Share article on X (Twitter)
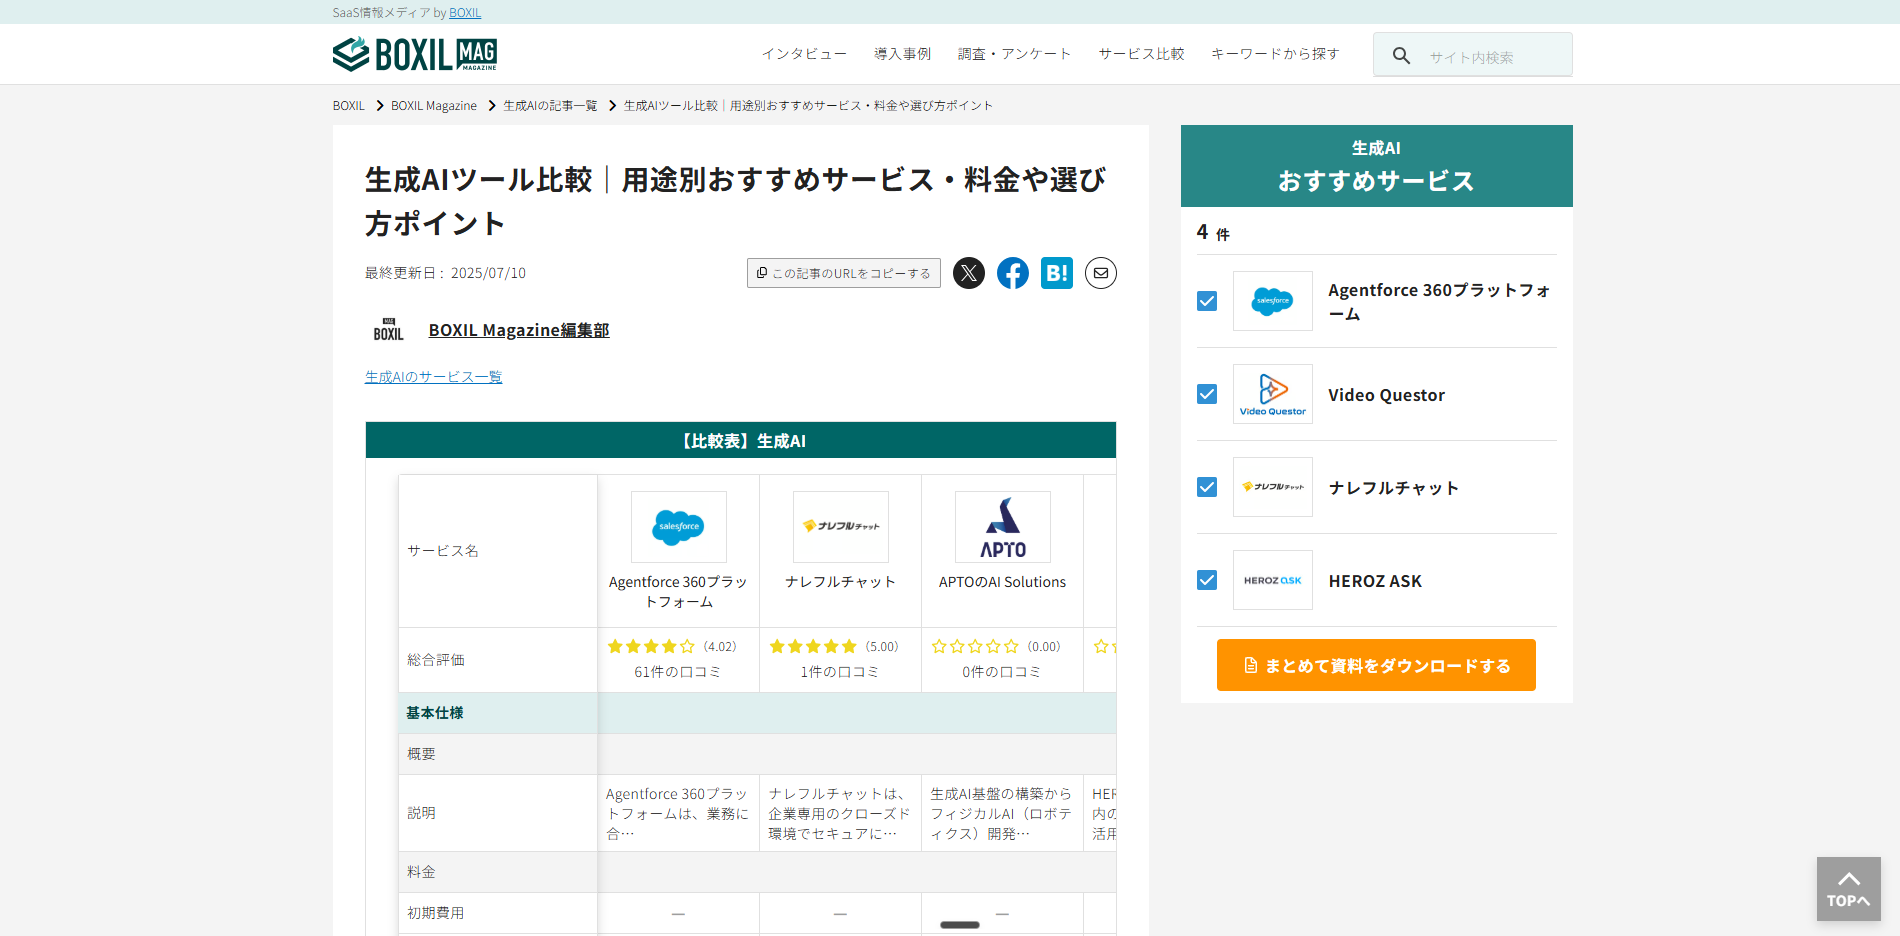 (x=969, y=273)
